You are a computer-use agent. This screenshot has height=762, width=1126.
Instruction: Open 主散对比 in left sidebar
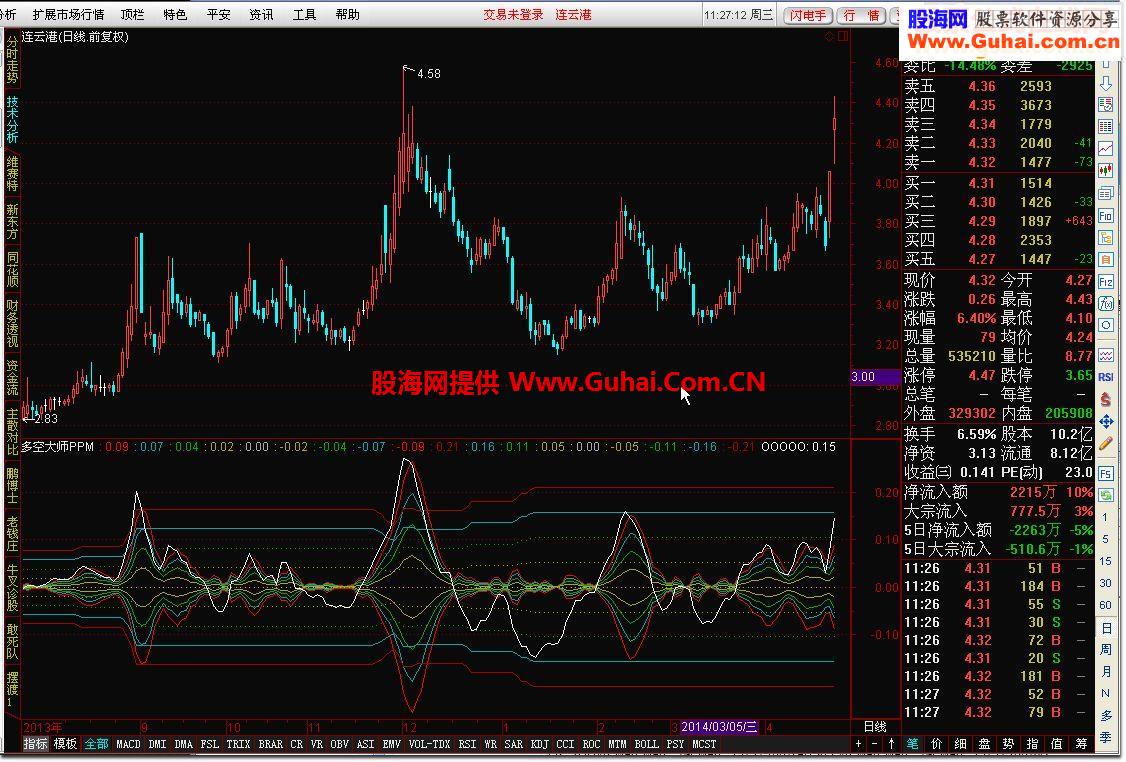tap(12, 432)
